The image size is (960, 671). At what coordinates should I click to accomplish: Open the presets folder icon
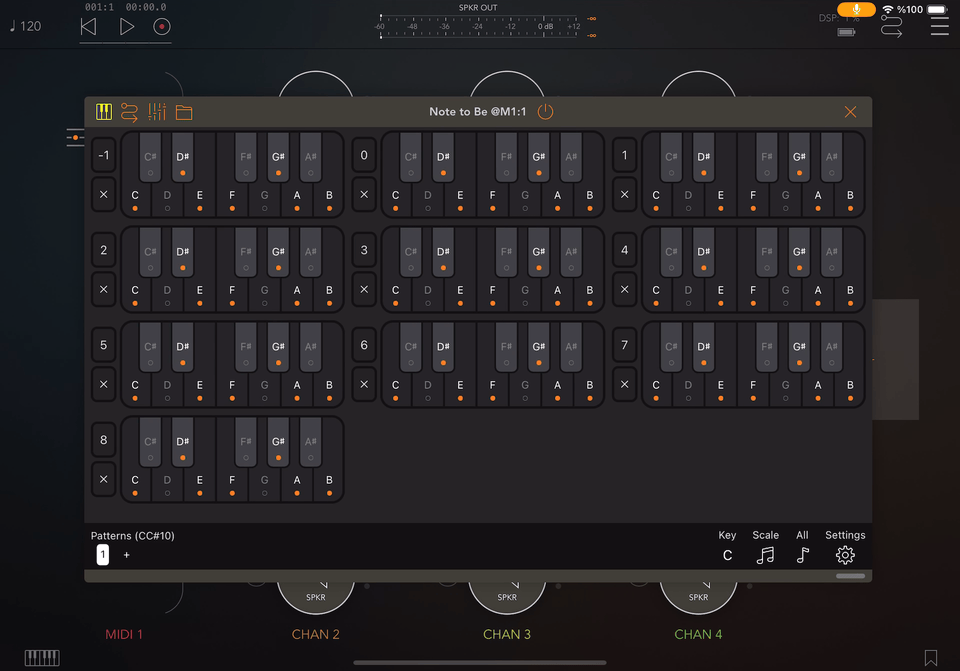click(183, 112)
